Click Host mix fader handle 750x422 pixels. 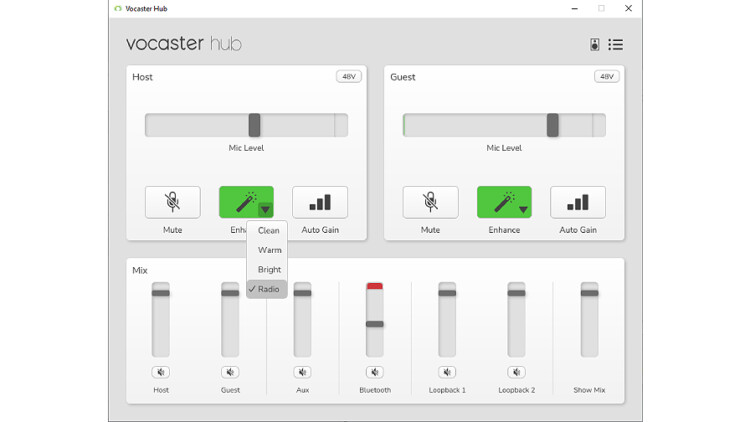pos(161,293)
